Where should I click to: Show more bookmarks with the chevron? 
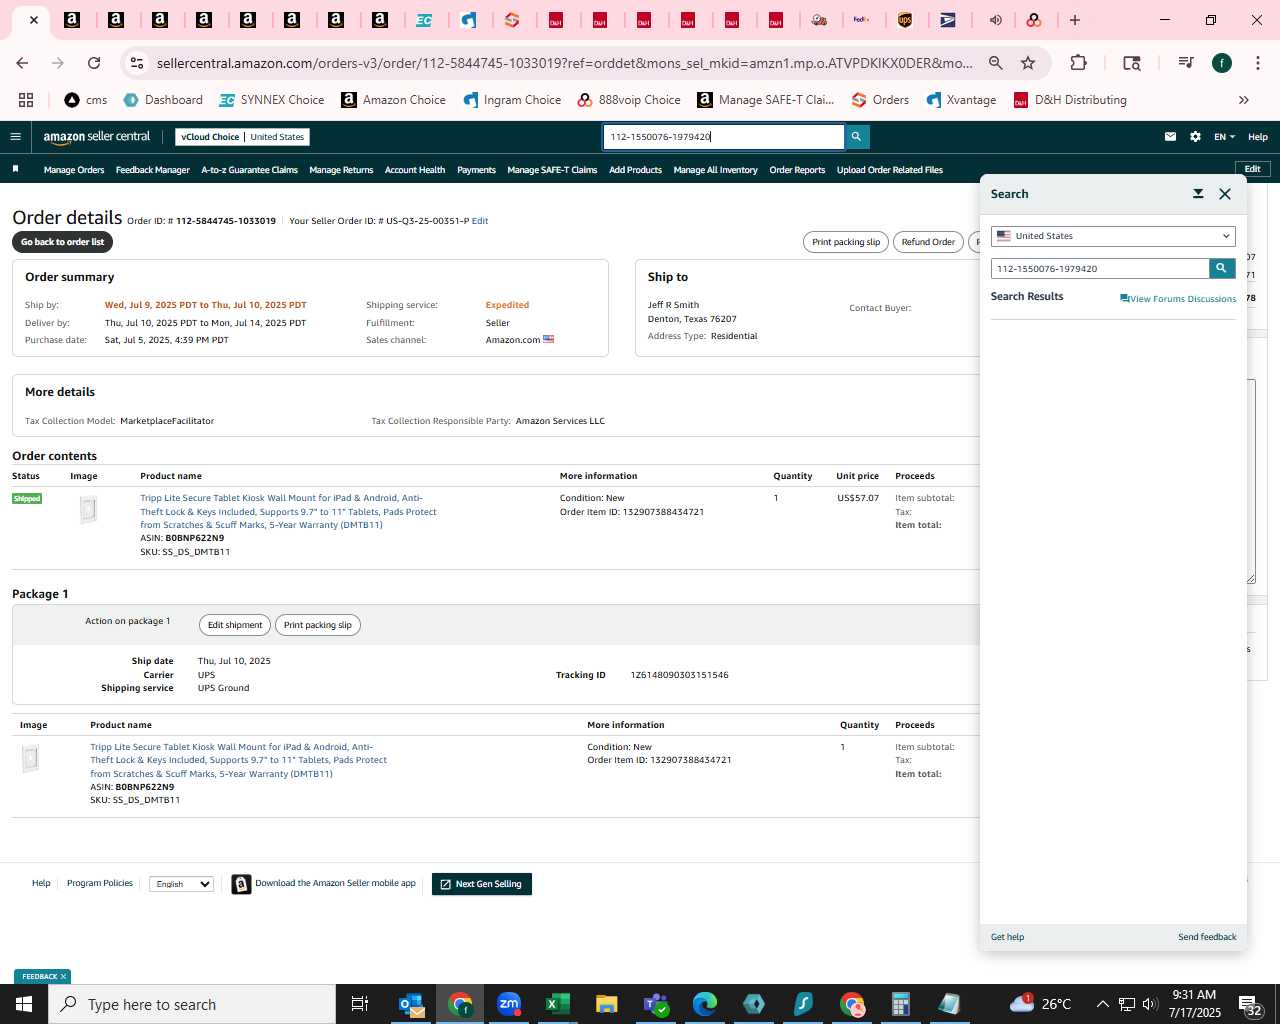click(x=1244, y=100)
